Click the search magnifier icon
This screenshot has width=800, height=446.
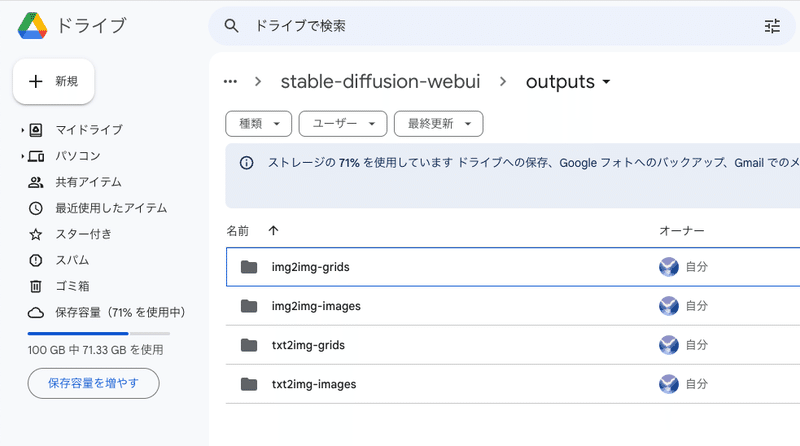pyautogui.click(x=232, y=26)
